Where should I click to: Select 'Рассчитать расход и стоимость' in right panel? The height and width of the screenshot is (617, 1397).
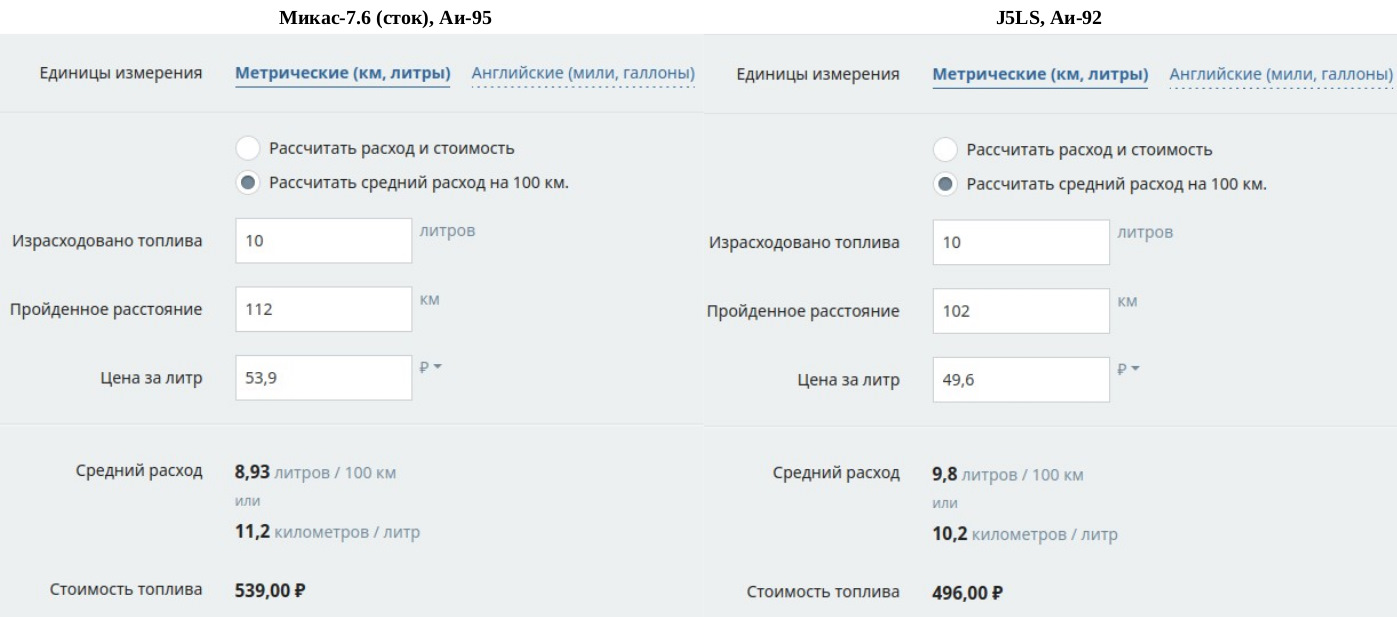pos(945,150)
